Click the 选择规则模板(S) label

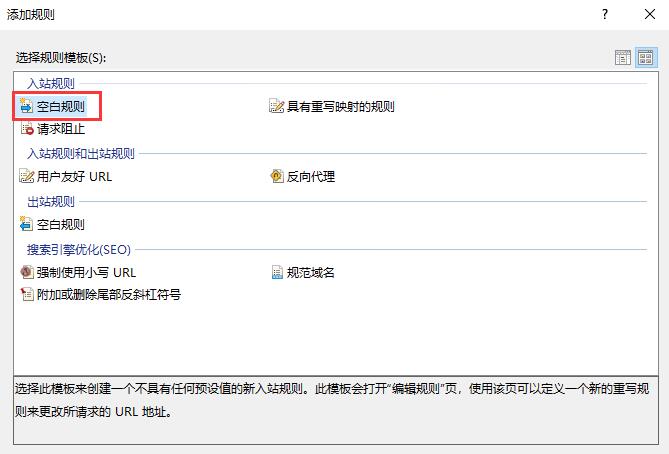point(61,57)
